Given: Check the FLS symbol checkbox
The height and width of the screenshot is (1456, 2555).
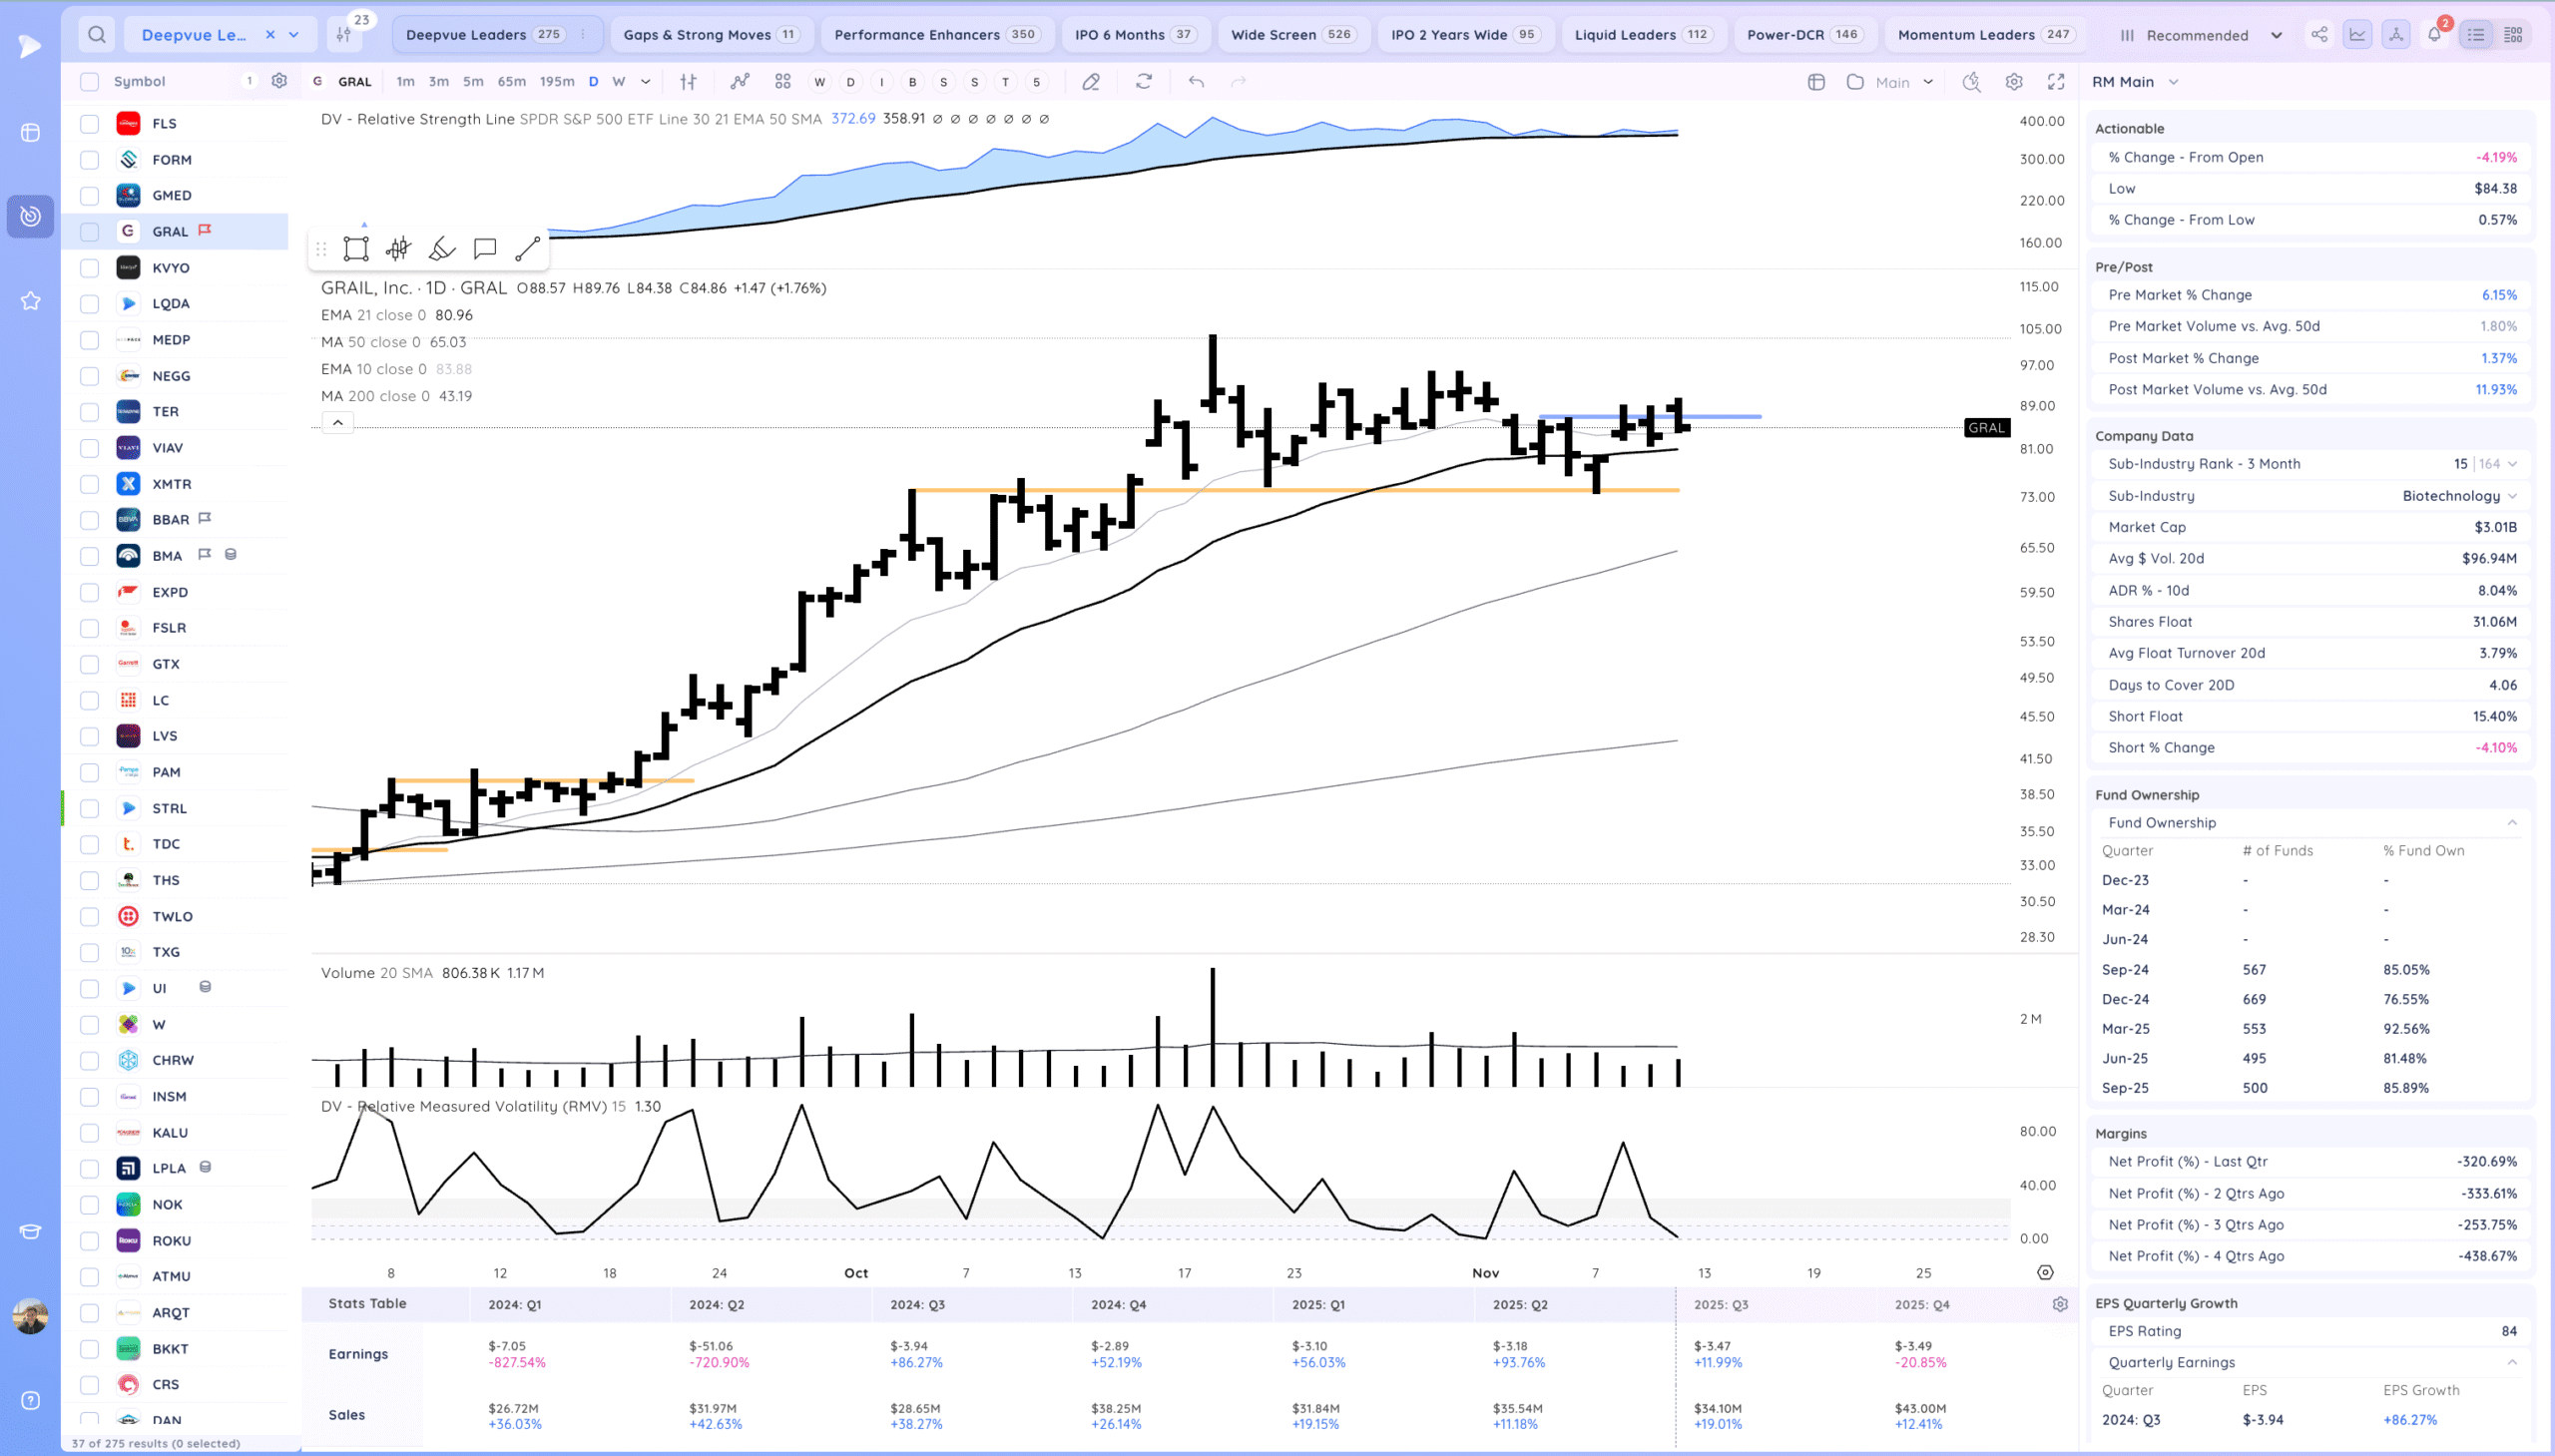Looking at the screenshot, I should 90,124.
